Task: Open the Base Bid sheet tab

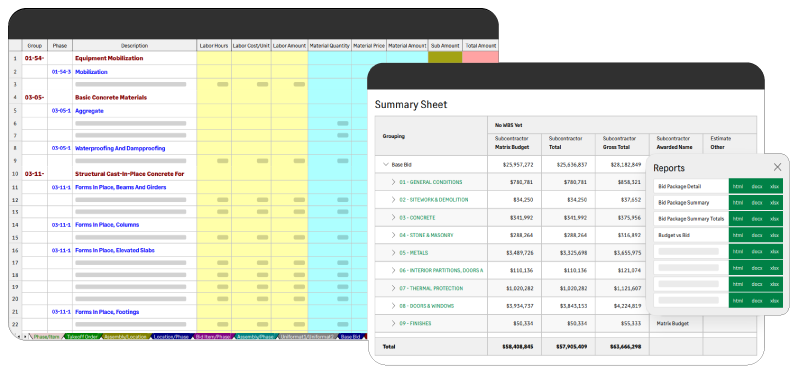Action: (351, 337)
